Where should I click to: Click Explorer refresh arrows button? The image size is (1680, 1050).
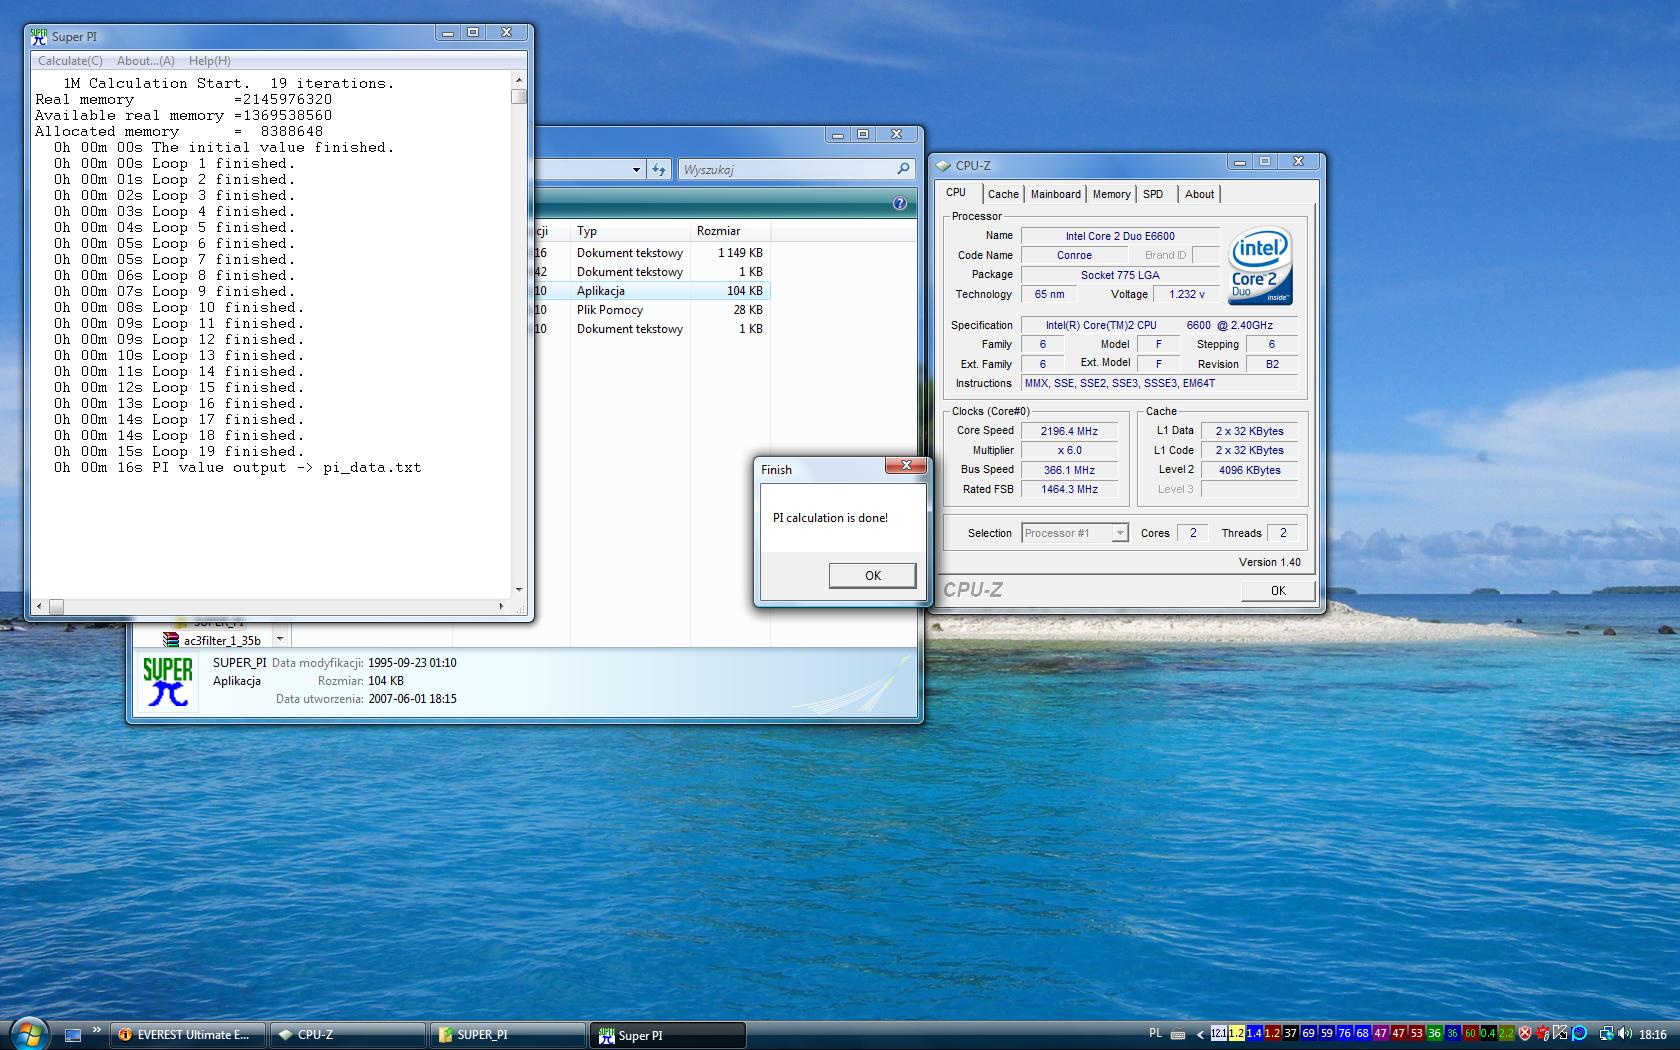tap(659, 169)
